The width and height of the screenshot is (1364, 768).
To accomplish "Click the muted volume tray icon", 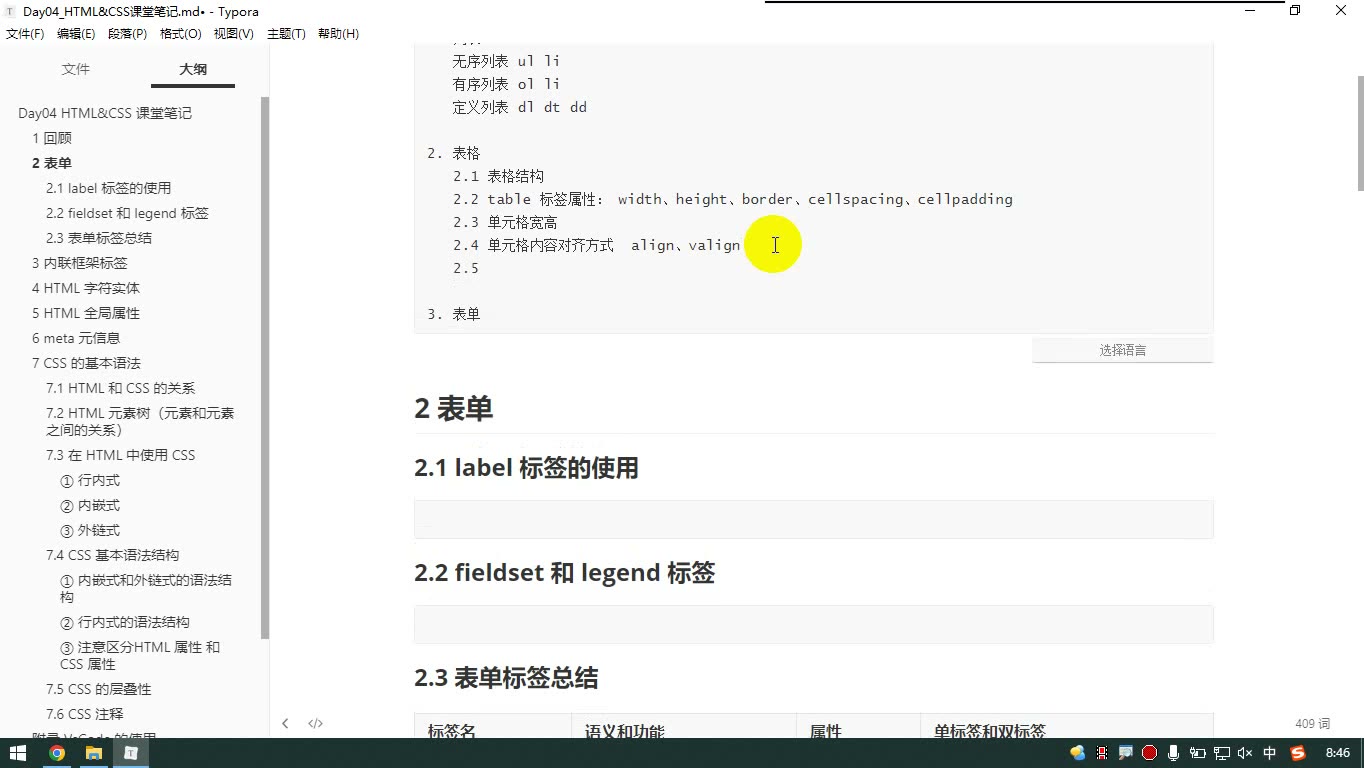I will 1245,753.
